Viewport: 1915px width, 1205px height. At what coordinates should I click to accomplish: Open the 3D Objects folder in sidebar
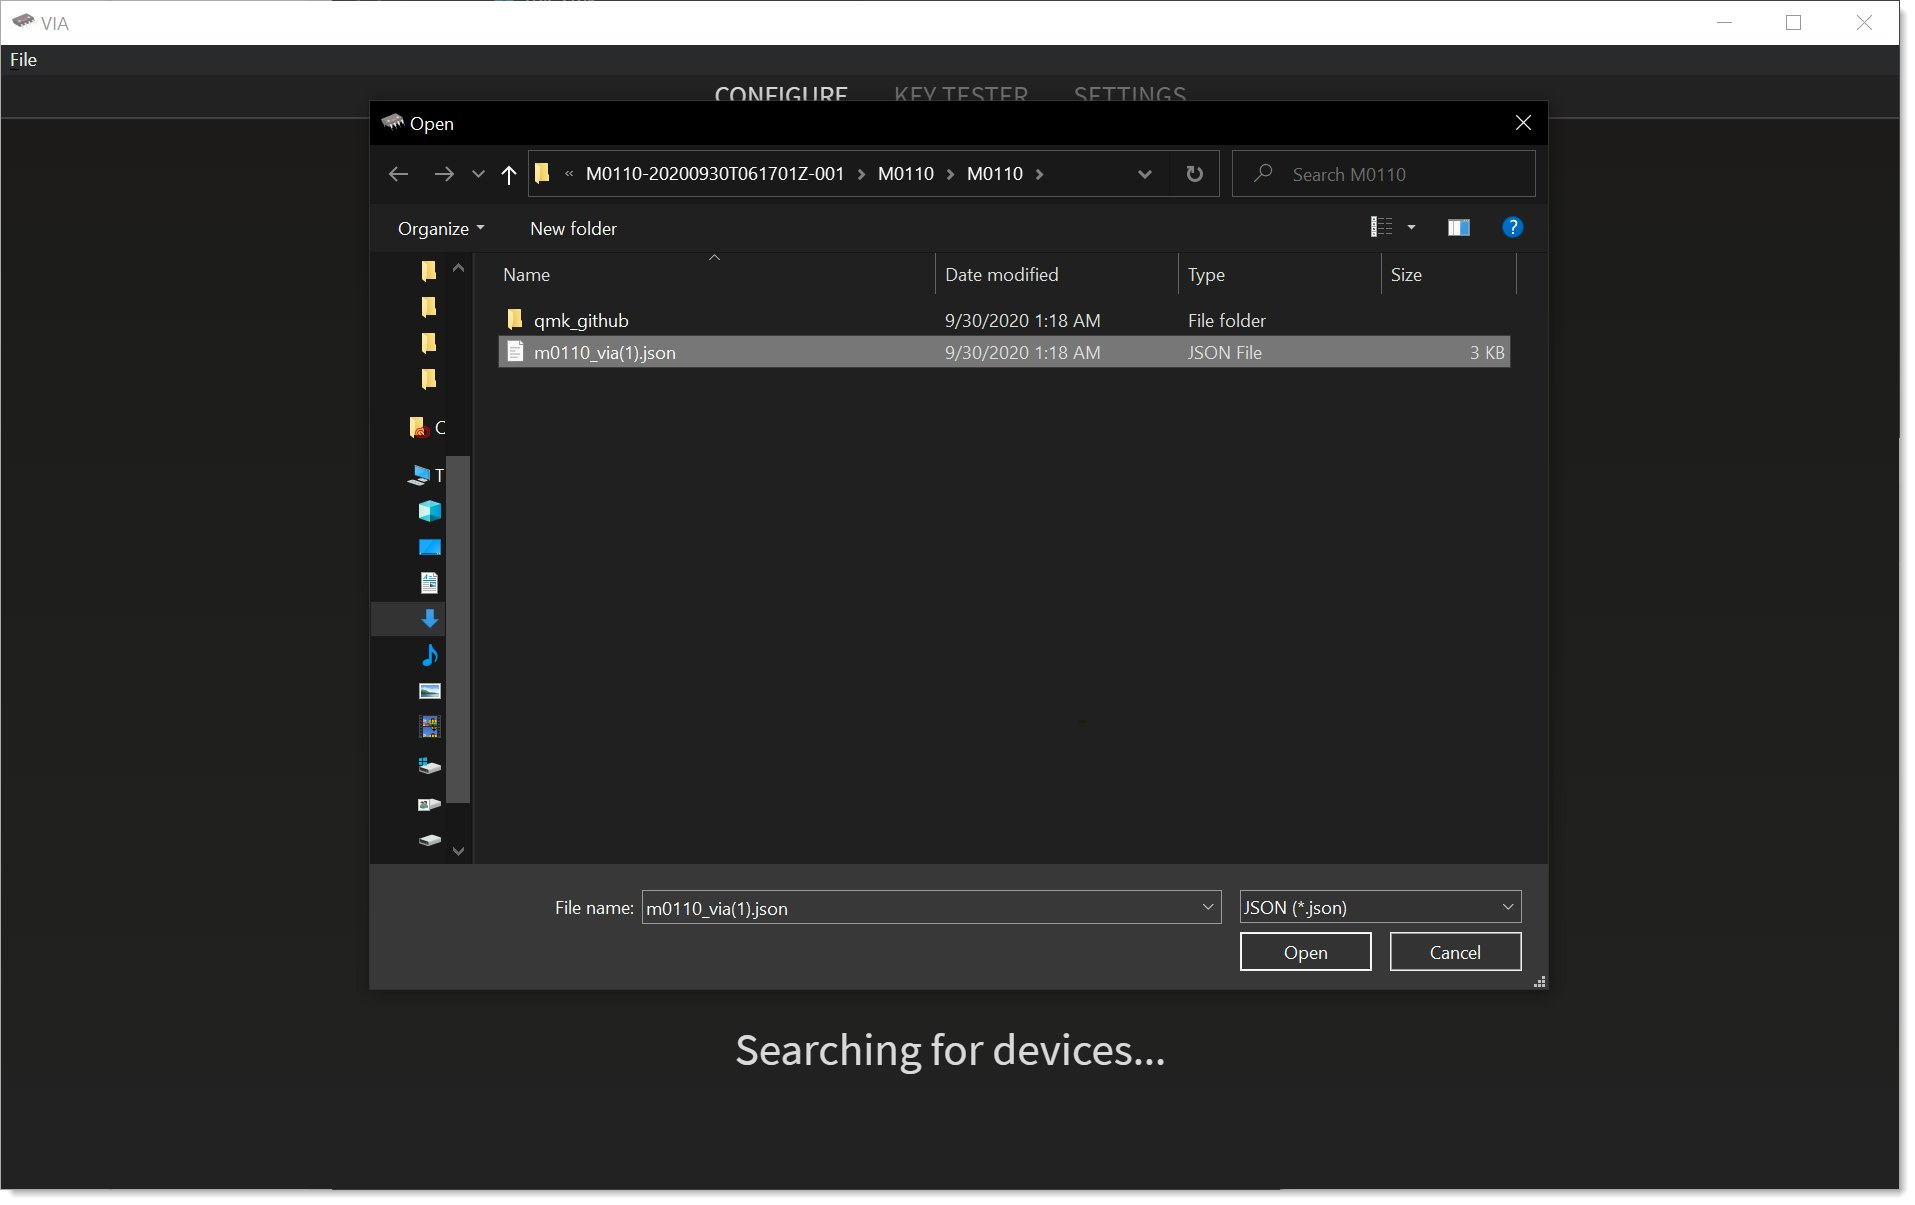tap(429, 511)
